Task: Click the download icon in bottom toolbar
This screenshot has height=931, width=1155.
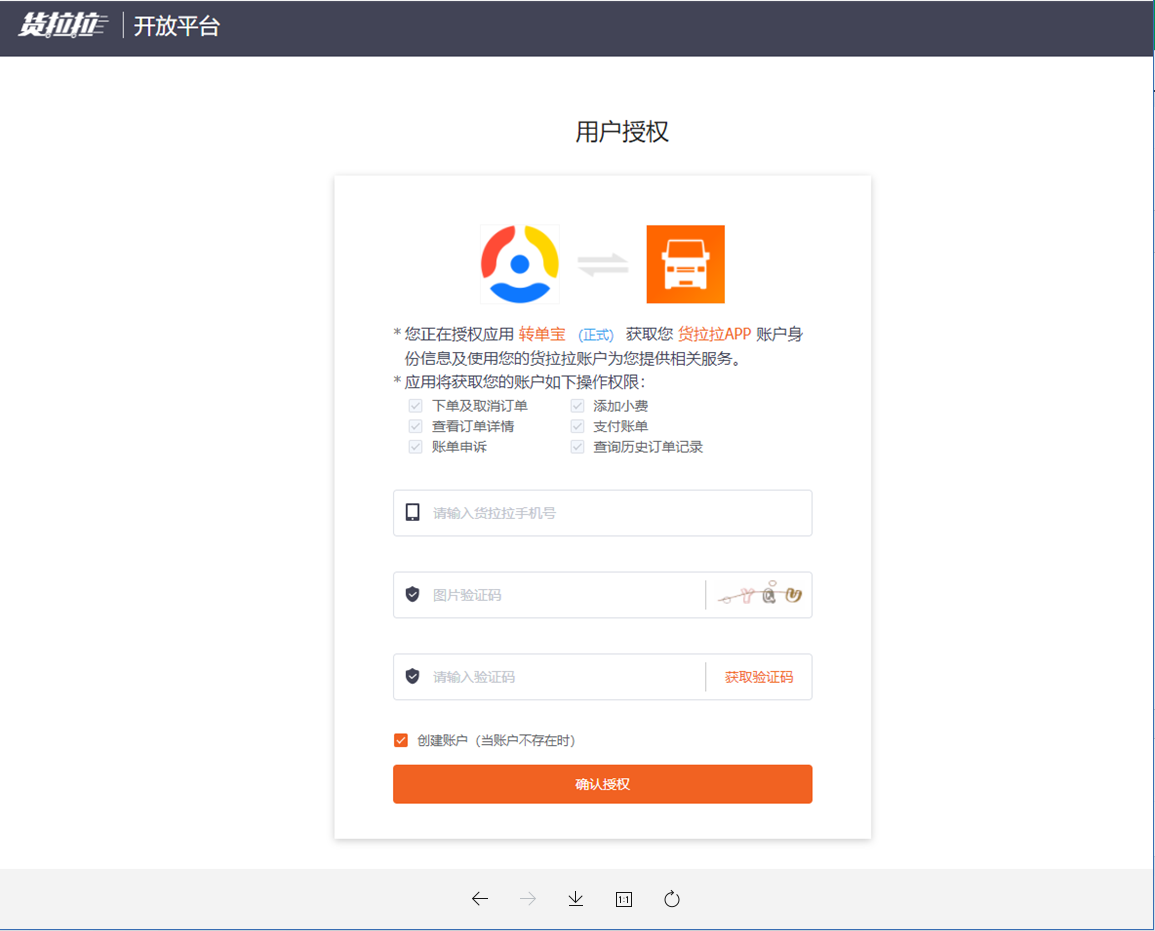Action: tap(576, 899)
